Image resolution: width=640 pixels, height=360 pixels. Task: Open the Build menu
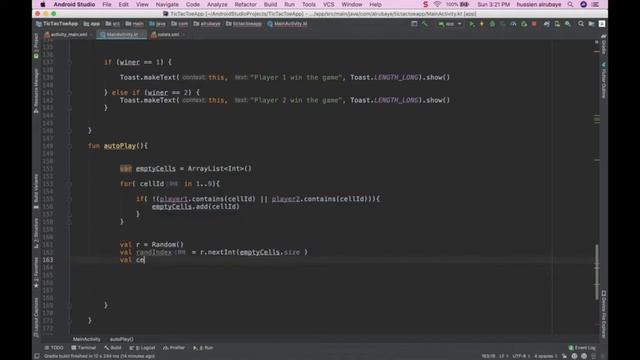tap(270, 4)
